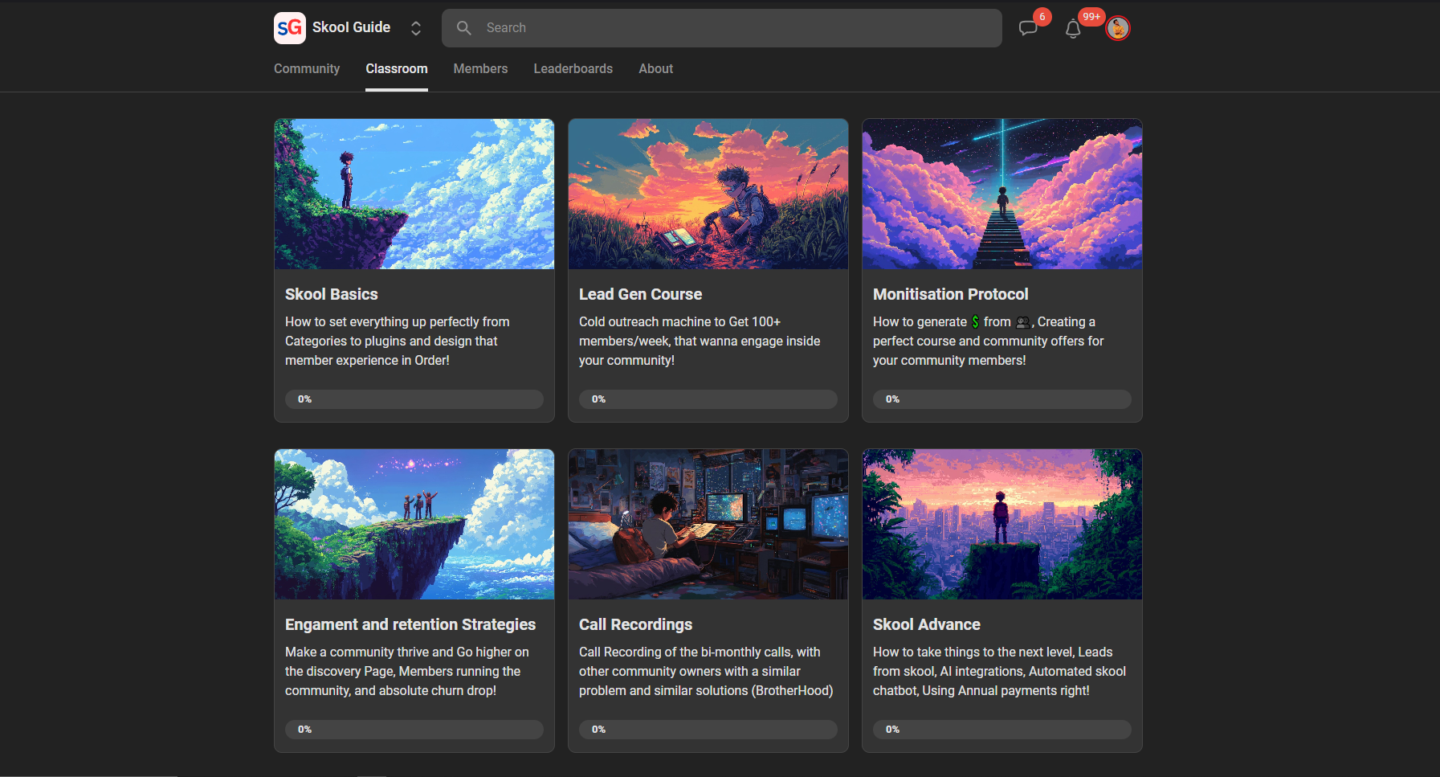The width and height of the screenshot is (1440, 777).
Task: Open the notifications bell icon
Action: point(1073,29)
